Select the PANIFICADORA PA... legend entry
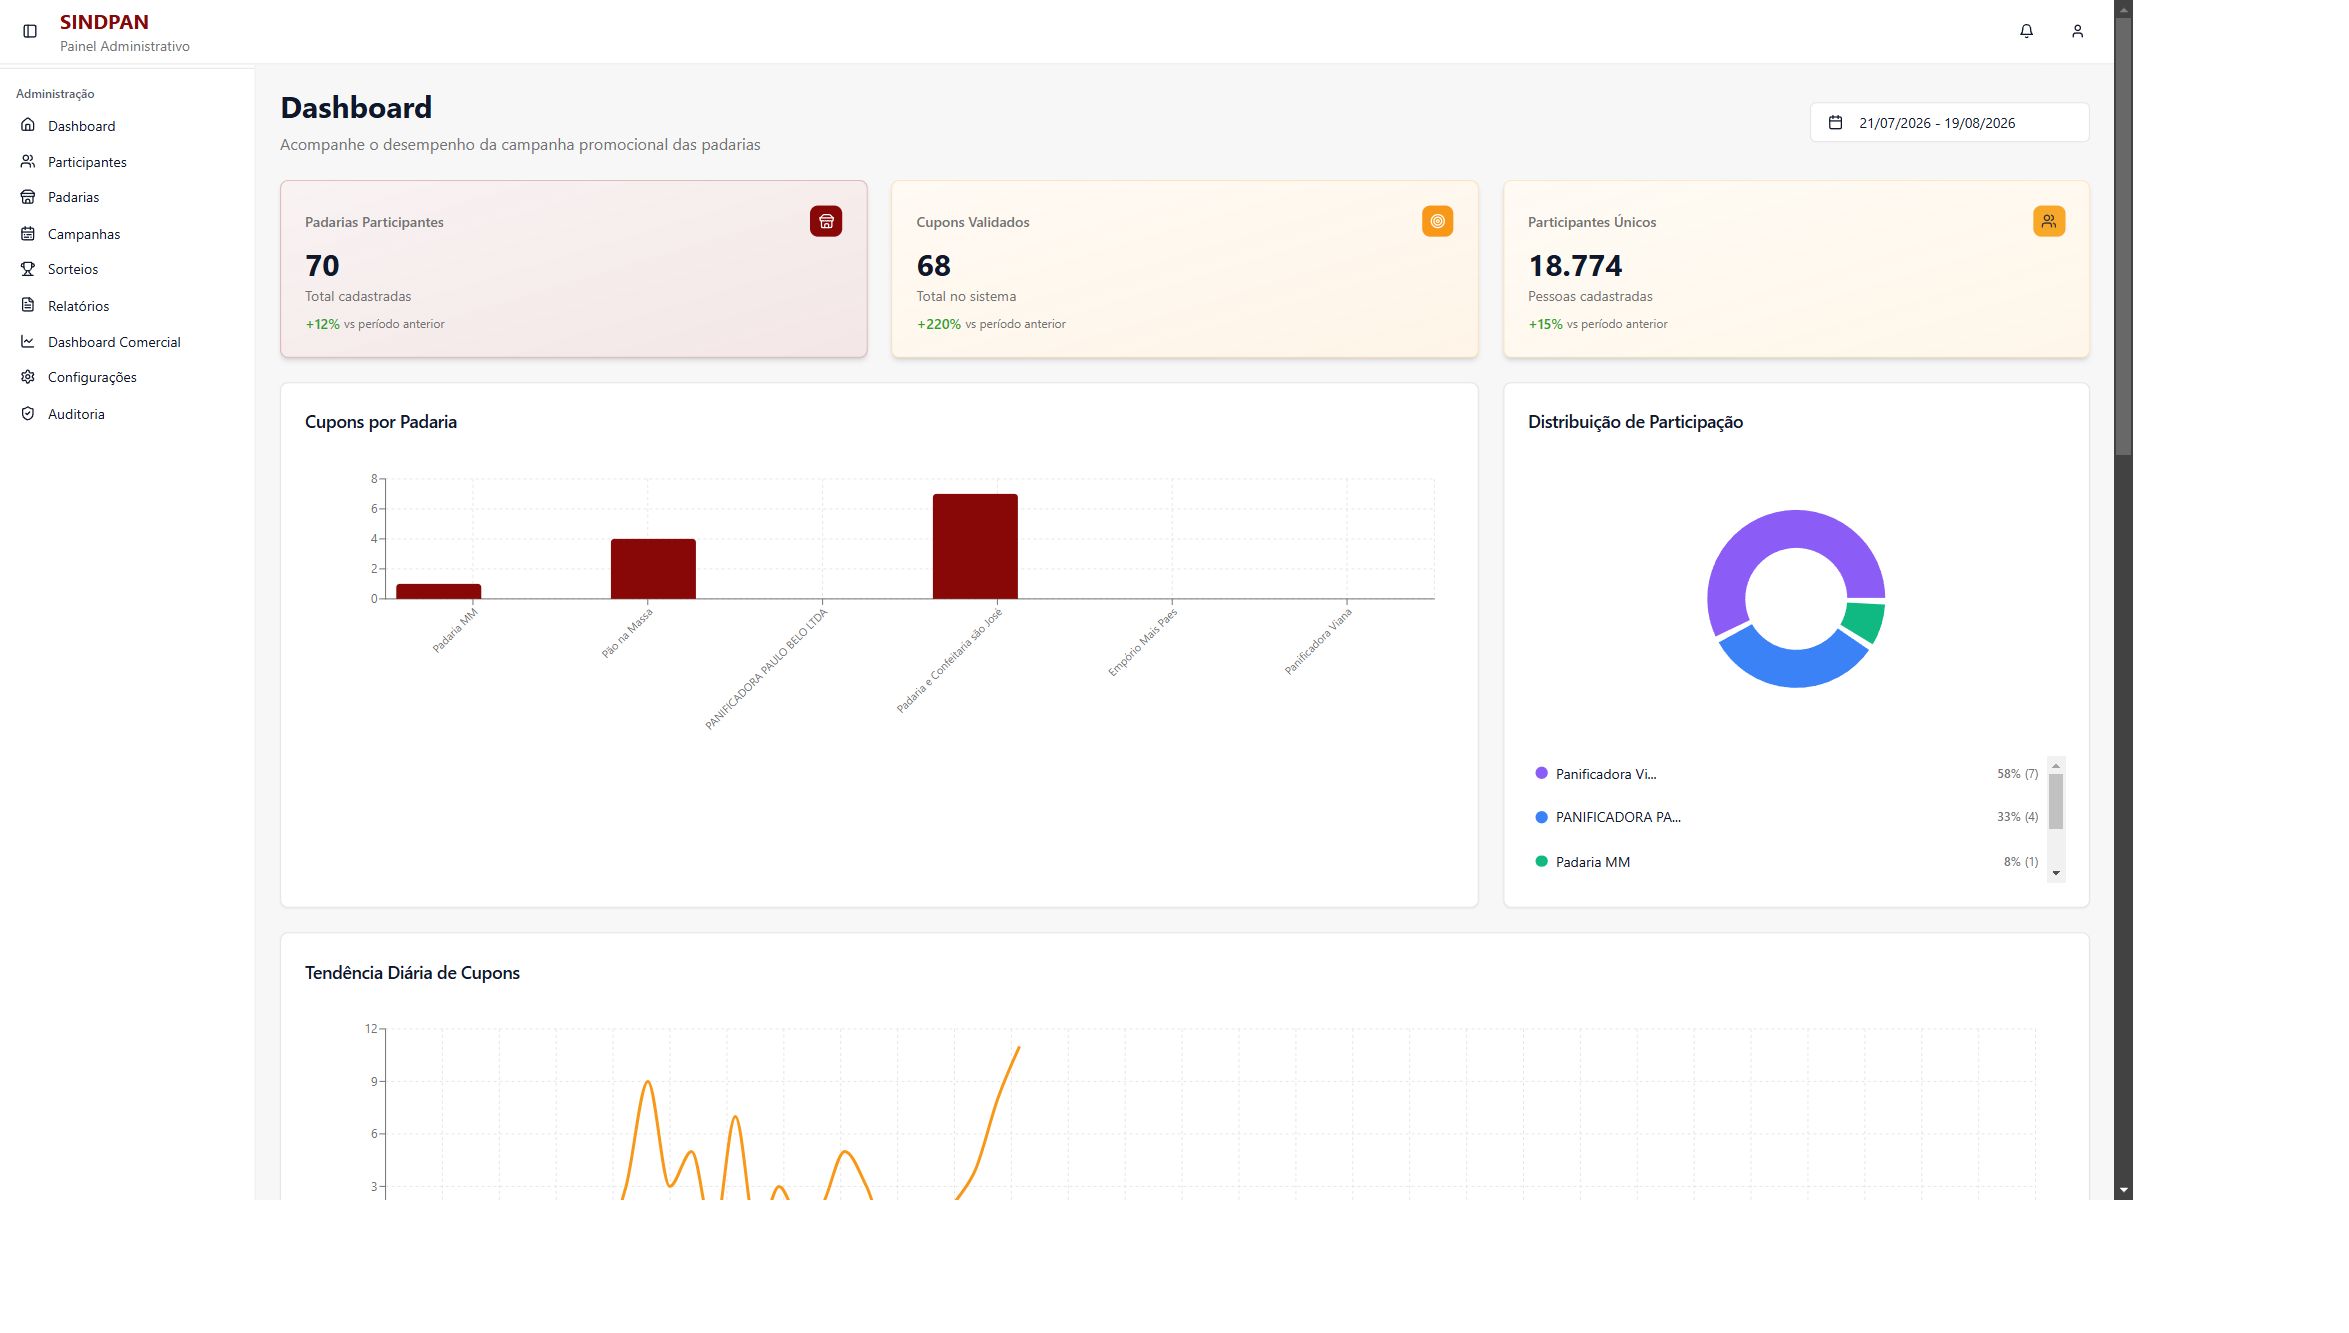This screenshot has height=1333, width=2349. (1786, 817)
